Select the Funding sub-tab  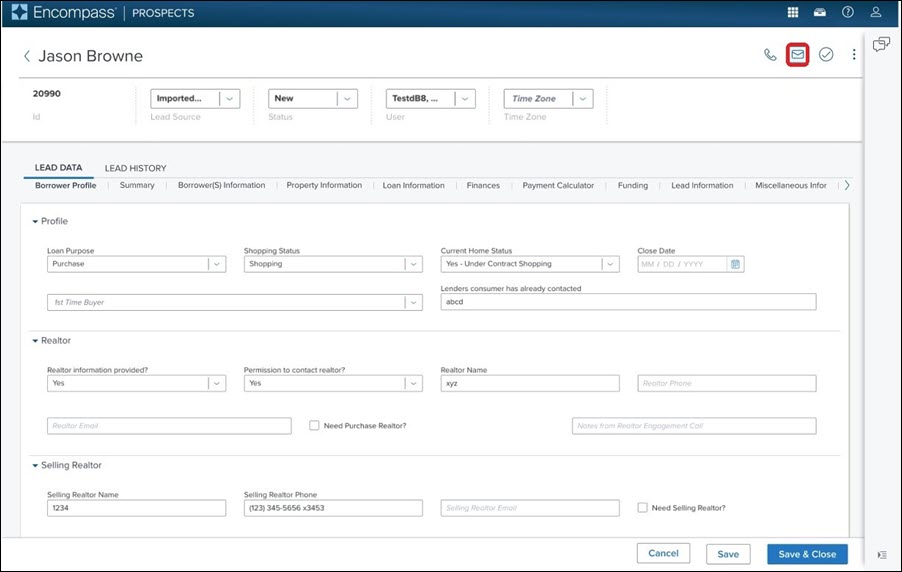pos(633,185)
